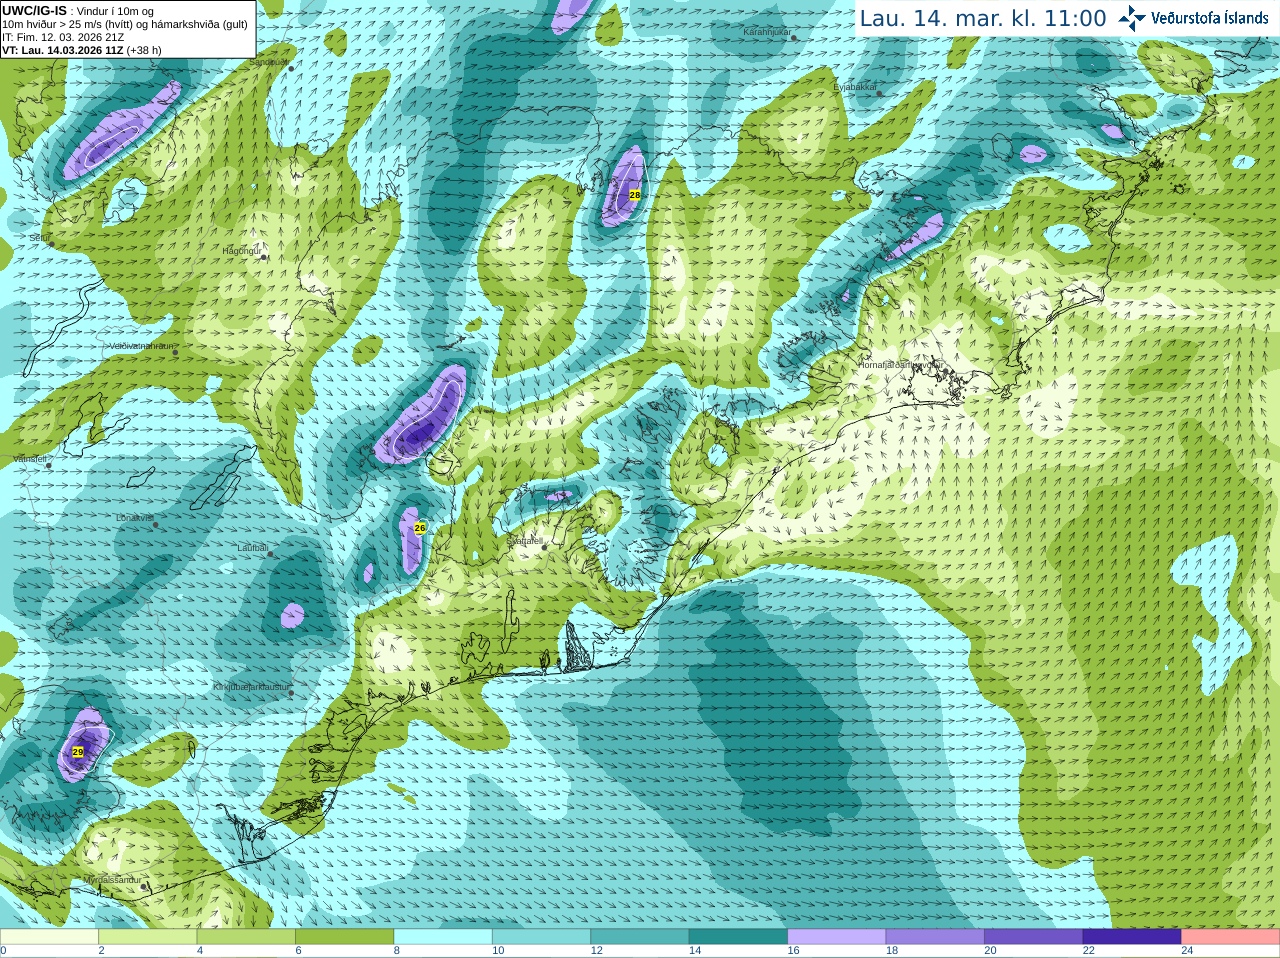1280x958 pixels.
Task: Click the Laufbali place label
Action: tap(252, 548)
